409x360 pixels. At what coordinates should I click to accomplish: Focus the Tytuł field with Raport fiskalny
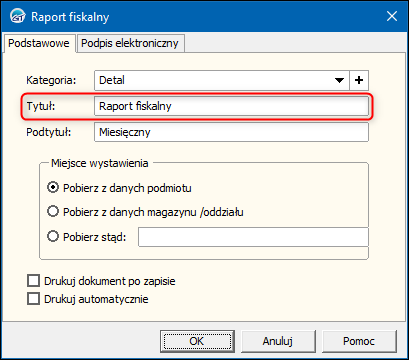(231, 106)
